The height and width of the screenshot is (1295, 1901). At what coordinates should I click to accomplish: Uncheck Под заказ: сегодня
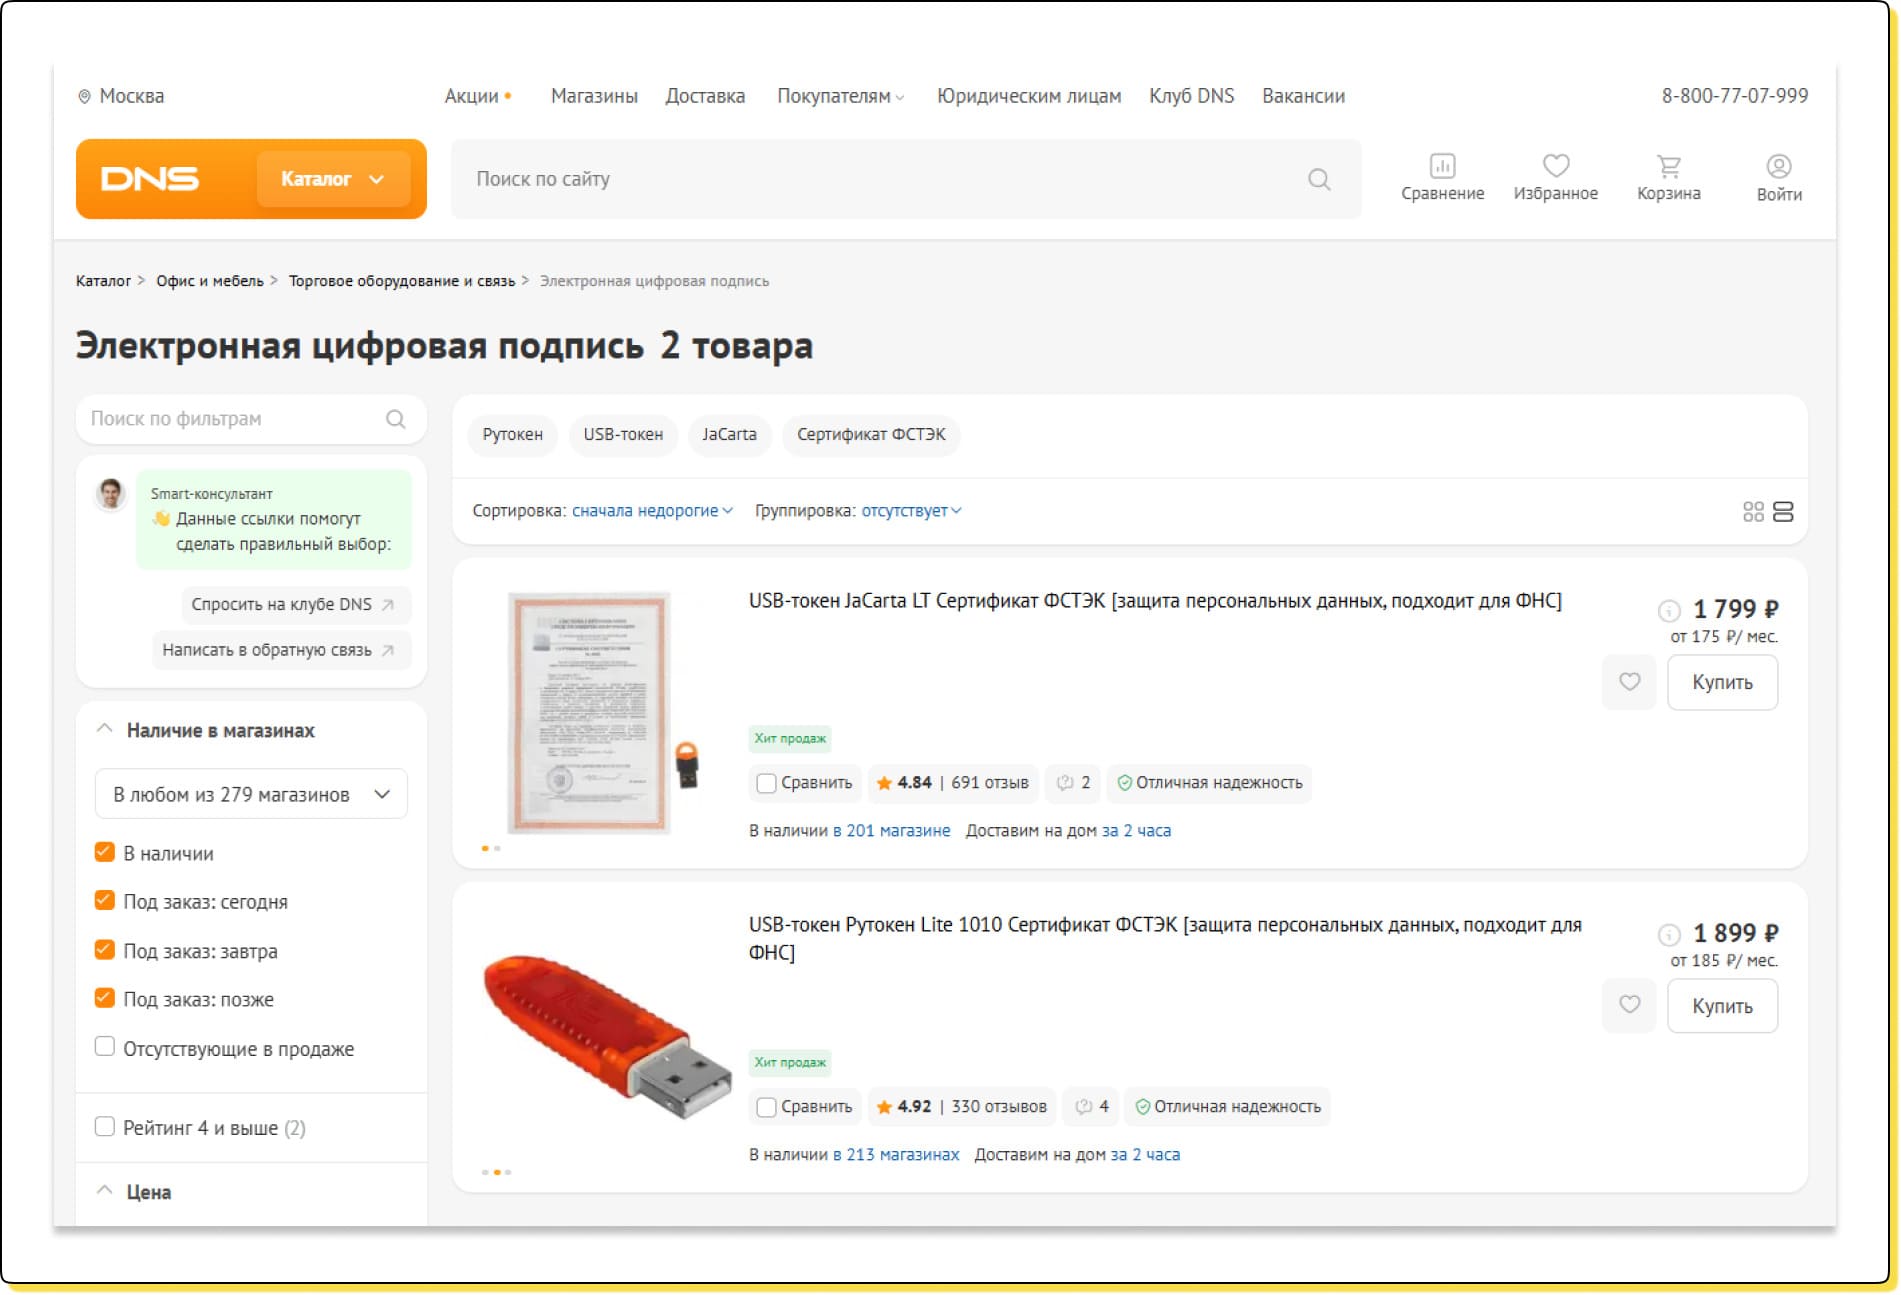coord(104,900)
